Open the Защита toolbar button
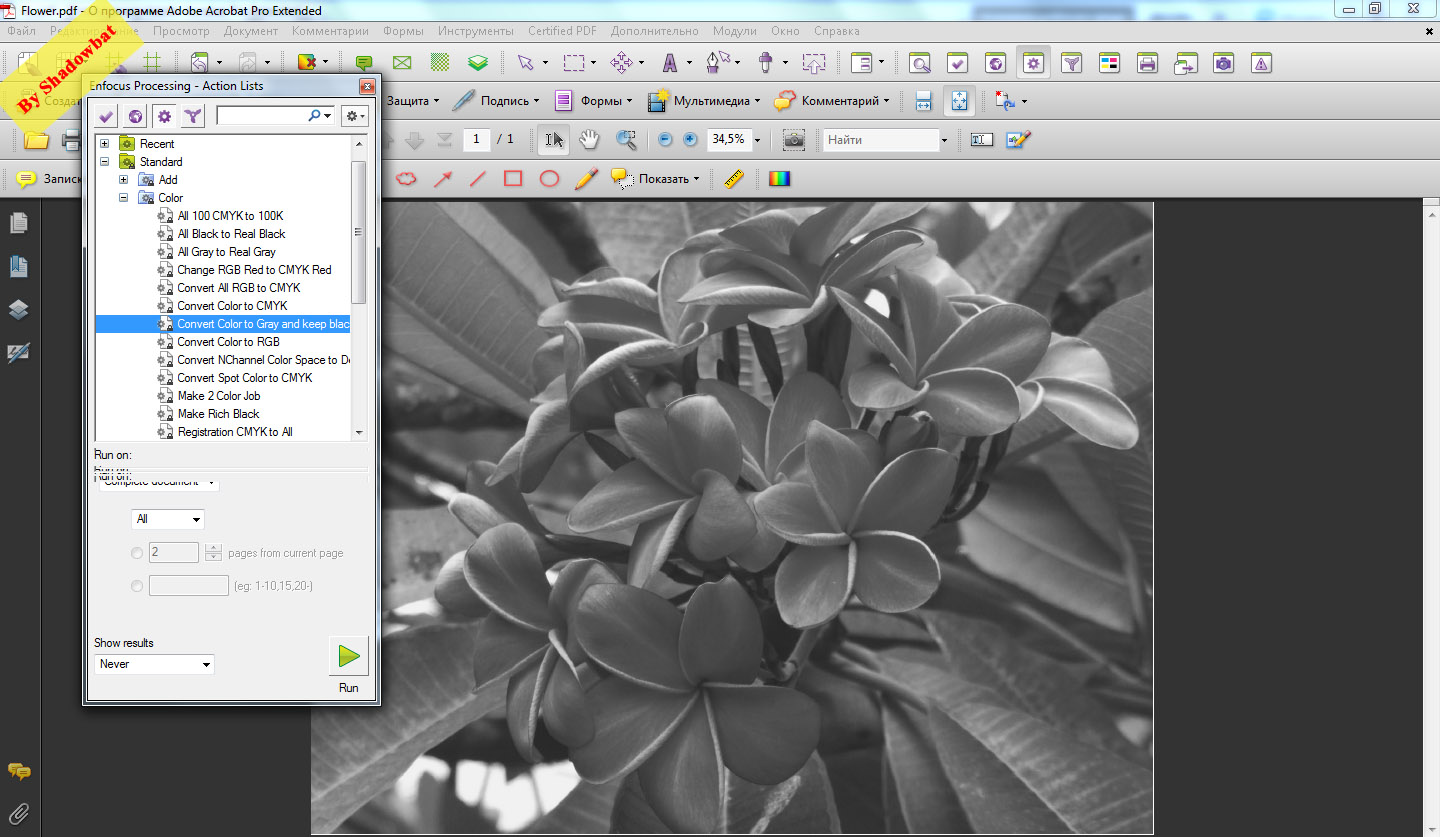1440x837 pixels. click(413, 101)
